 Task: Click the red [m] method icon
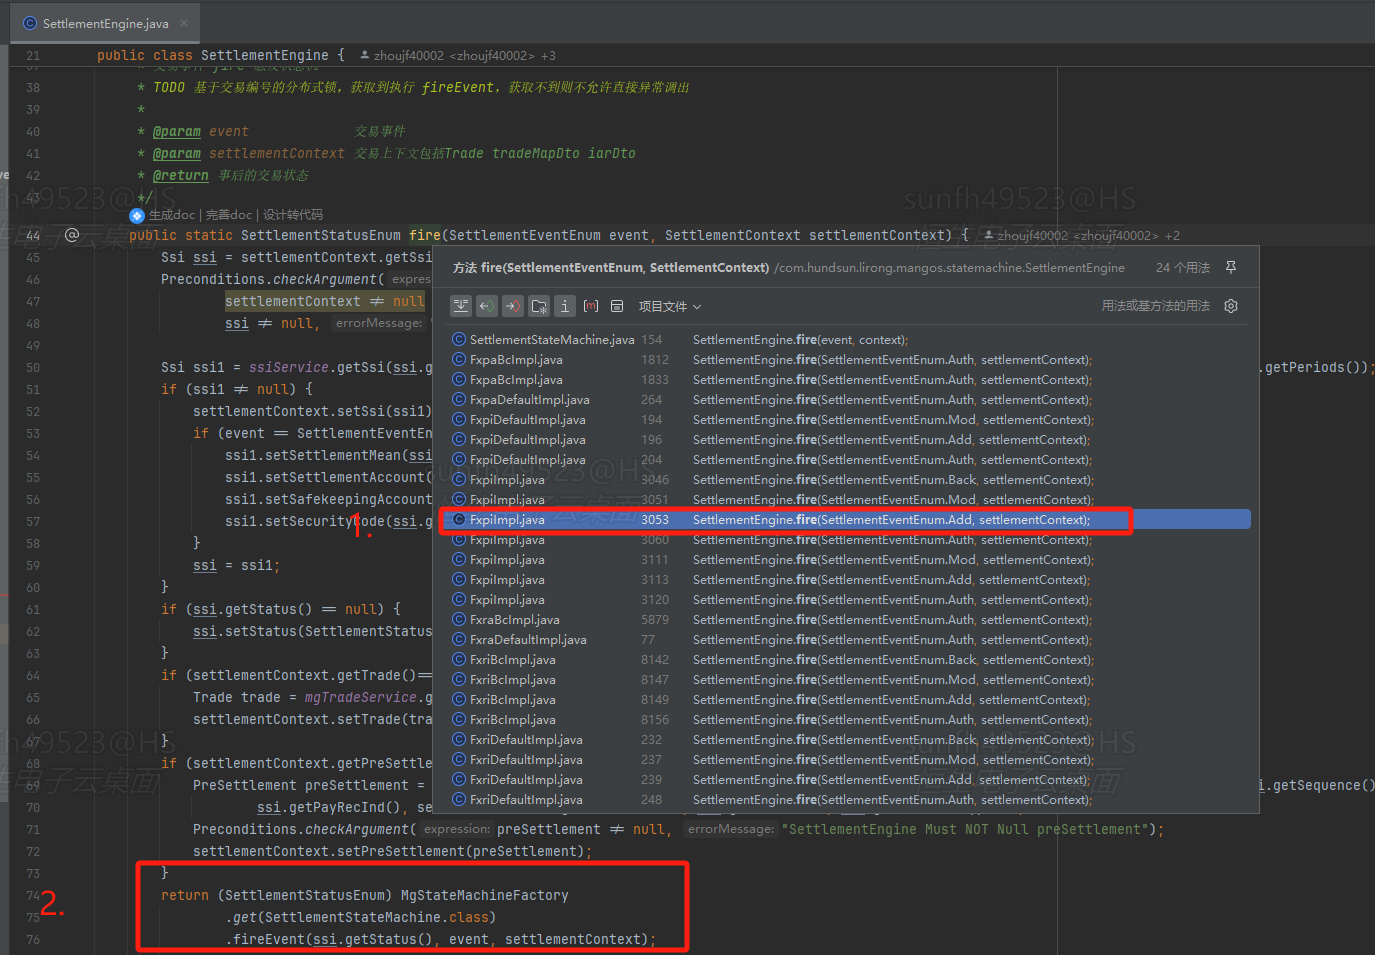tap(591, 306)
